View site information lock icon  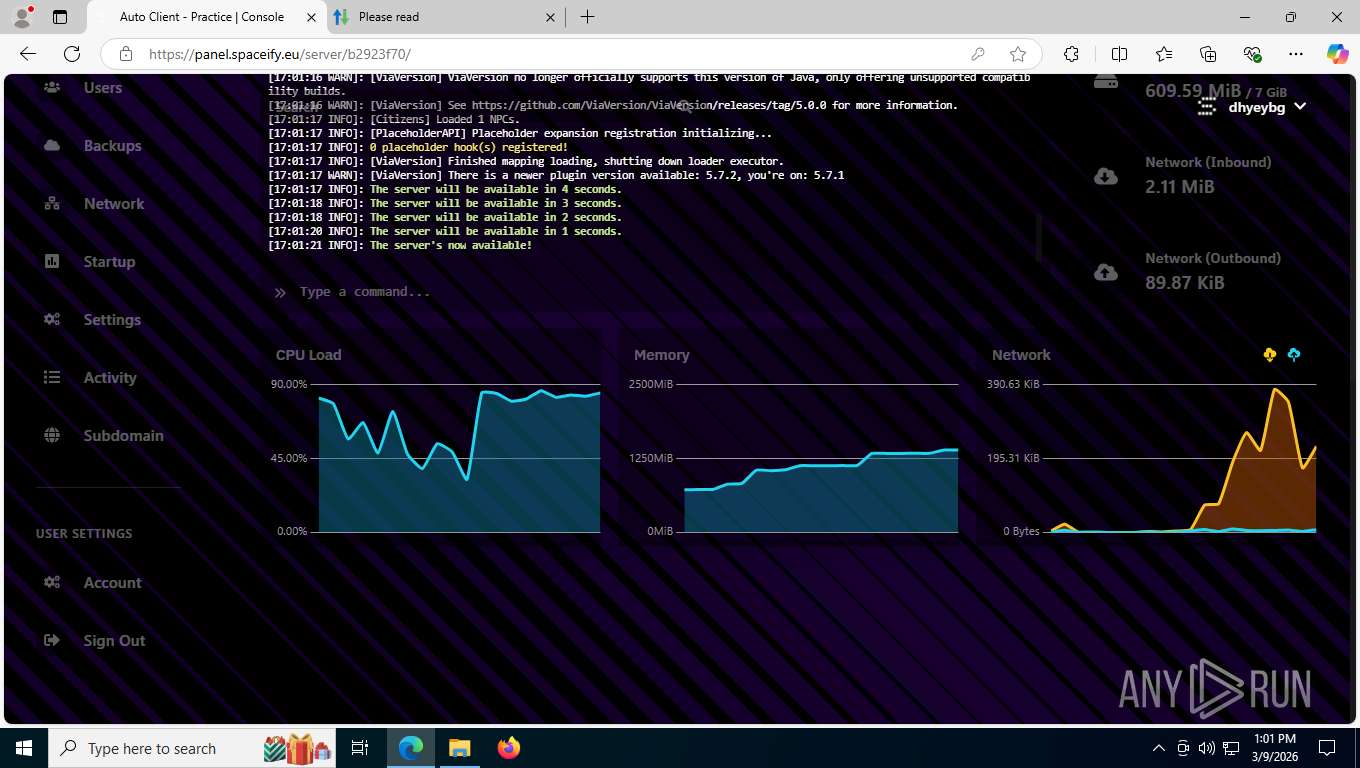click(x=126, y=54)
